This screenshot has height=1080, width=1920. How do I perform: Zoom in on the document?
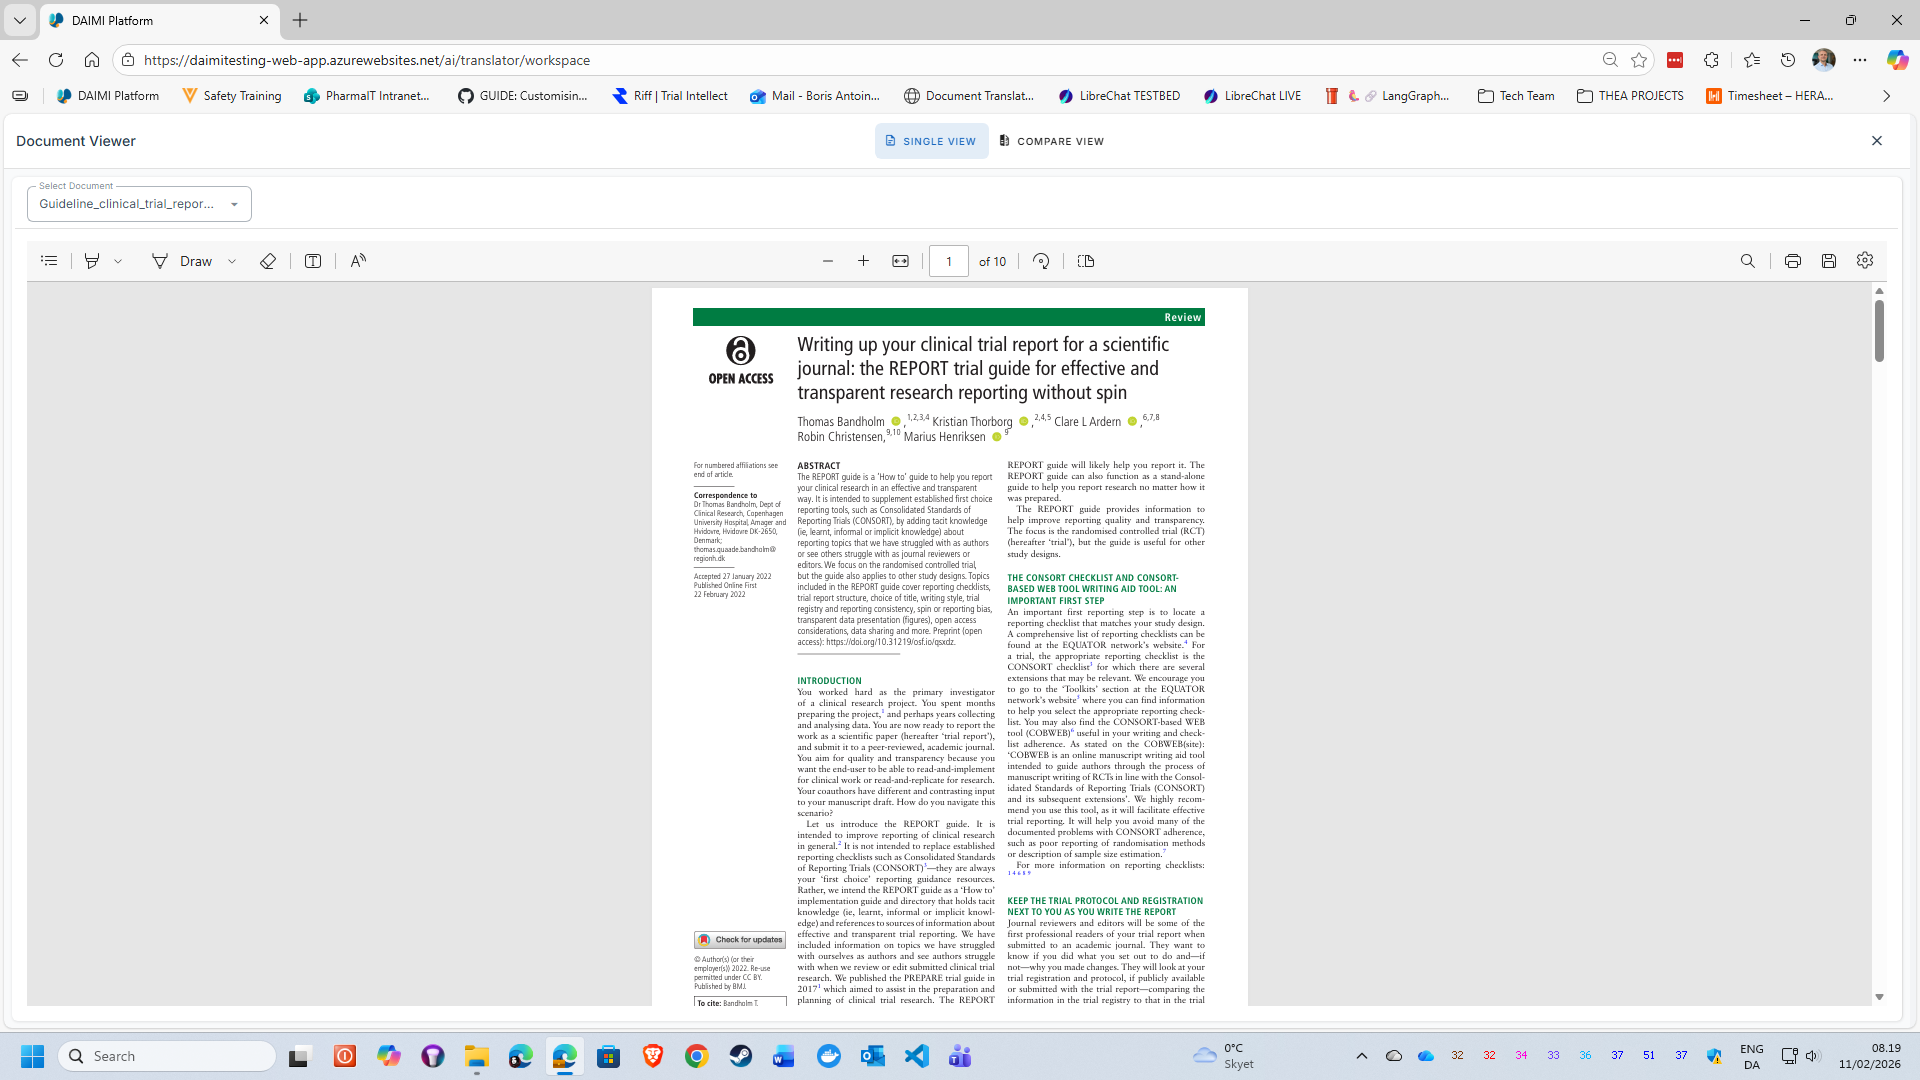(x=864, y=261)
